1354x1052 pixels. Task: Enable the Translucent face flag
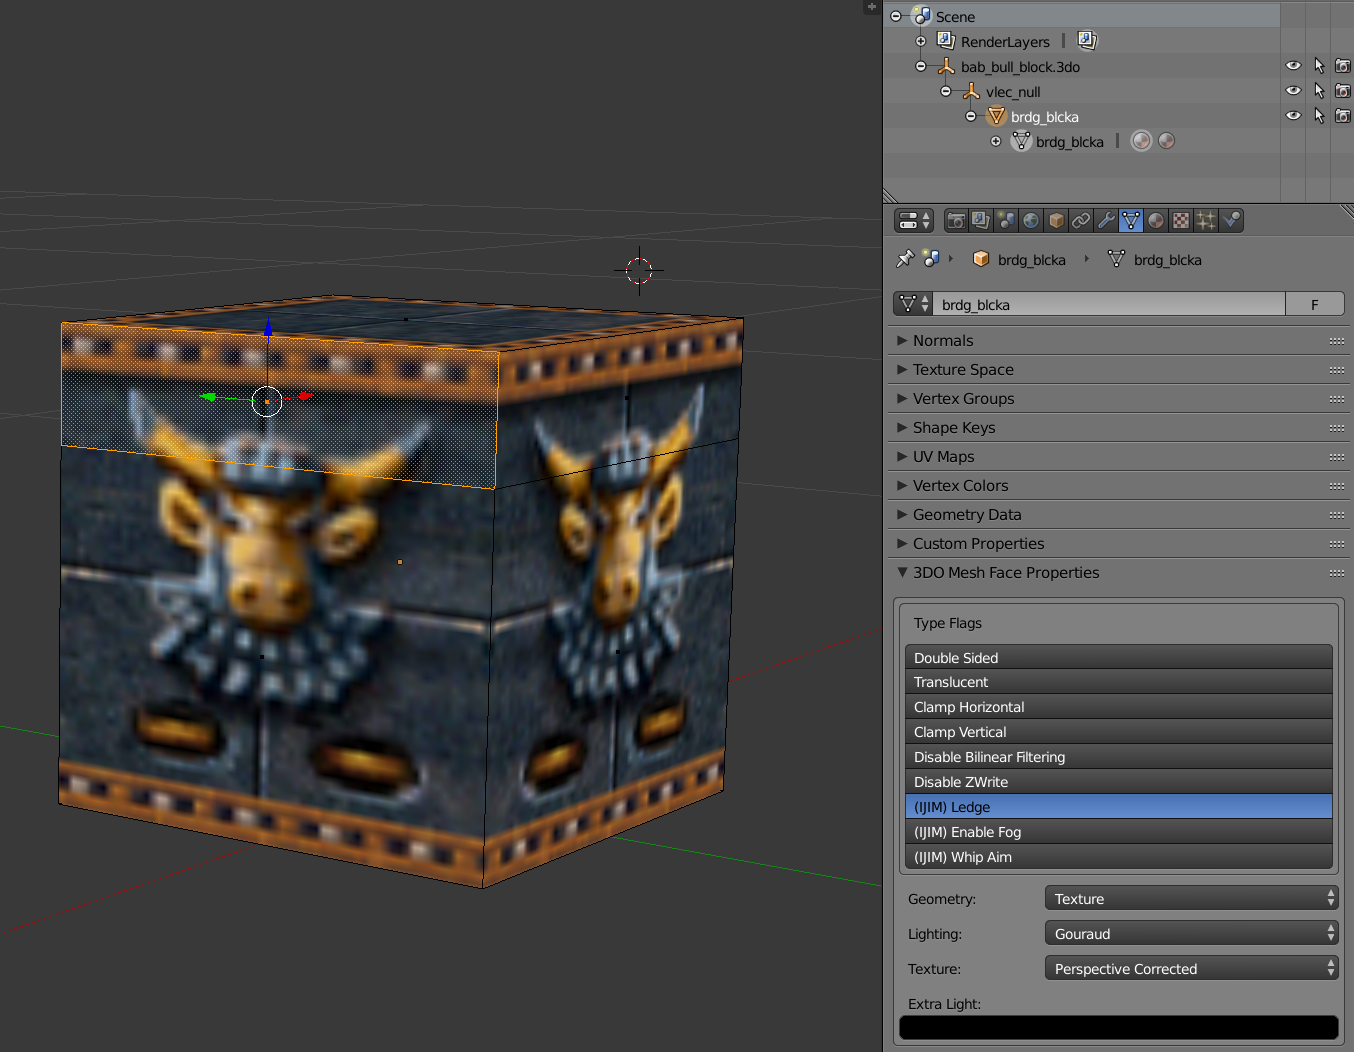tap(1119, 682)
